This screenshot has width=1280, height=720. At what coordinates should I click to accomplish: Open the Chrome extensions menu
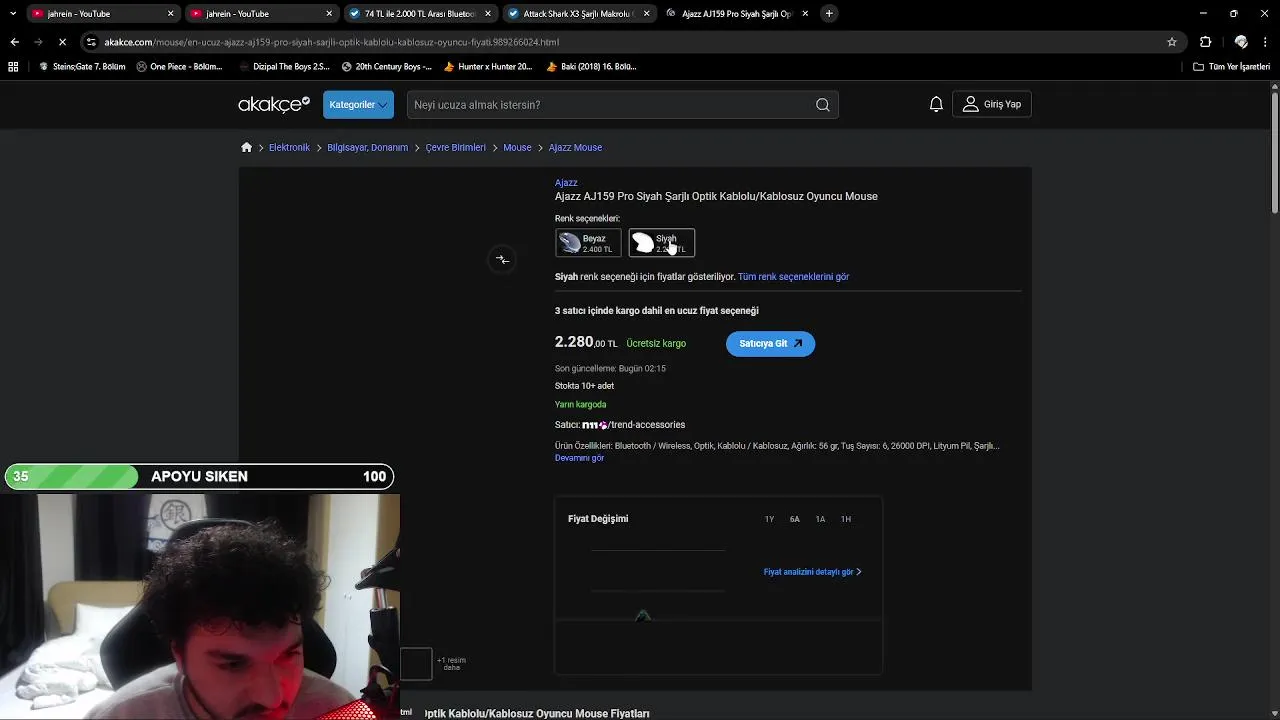point(1205,42)
